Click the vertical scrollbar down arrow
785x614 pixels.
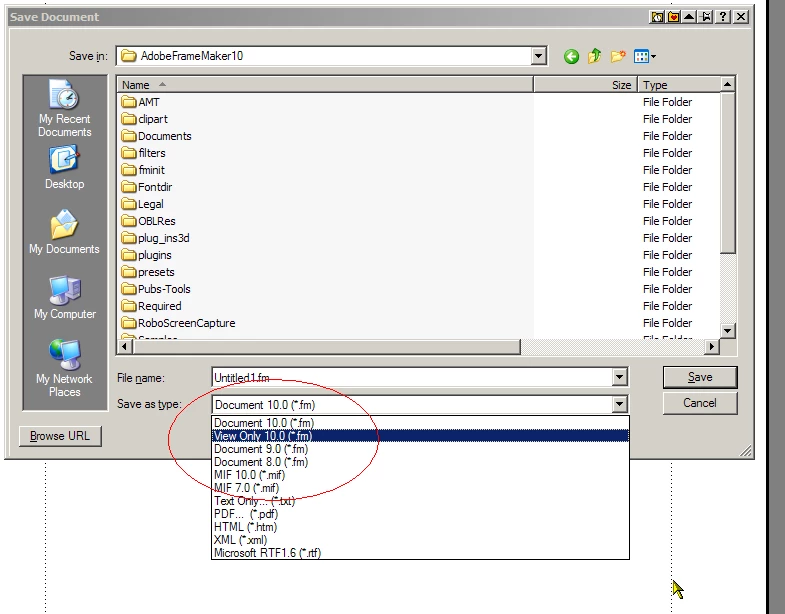(x=727, y=331)
